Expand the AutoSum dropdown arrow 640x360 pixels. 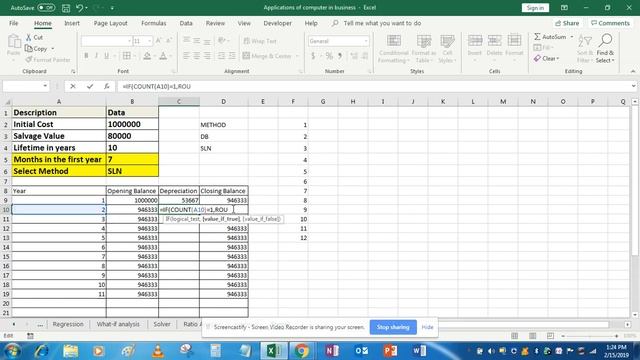coord(571,37)
